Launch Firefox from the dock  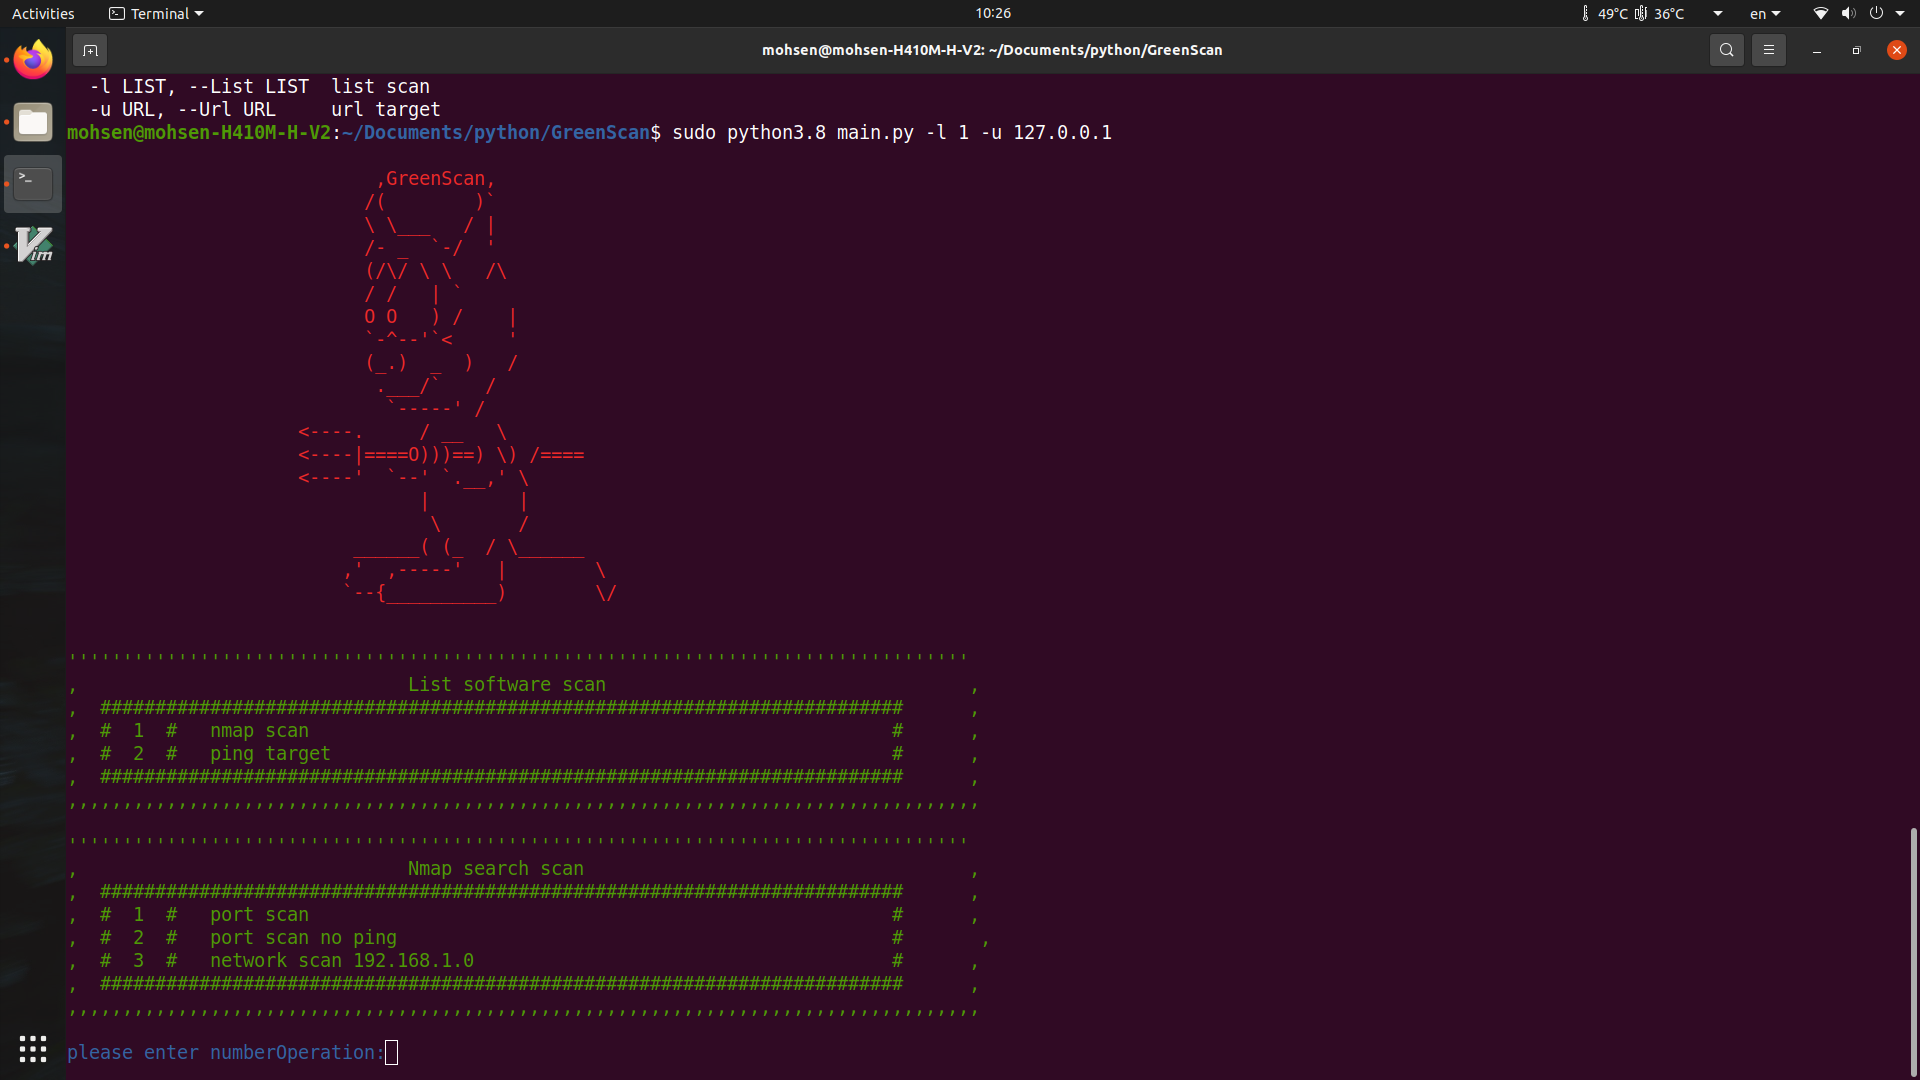(x=33, y=60)
